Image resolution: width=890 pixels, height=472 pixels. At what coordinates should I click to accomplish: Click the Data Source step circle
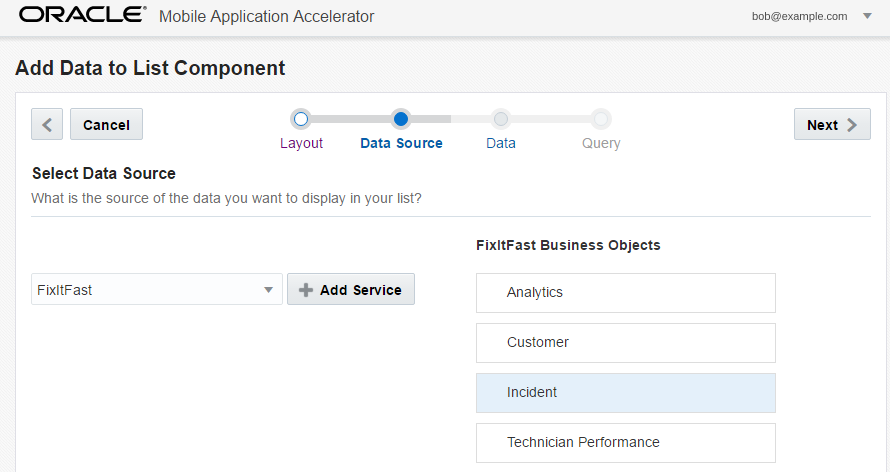[401, 119]
